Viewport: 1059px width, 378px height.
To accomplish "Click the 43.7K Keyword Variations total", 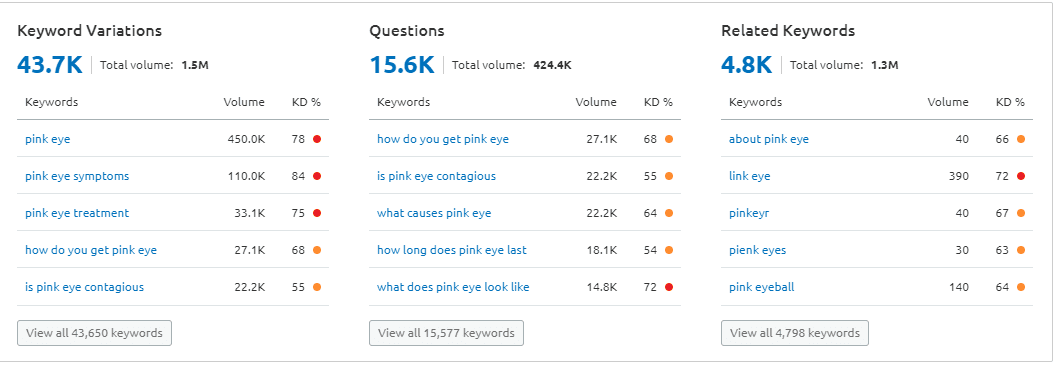I will coord(50,65).
